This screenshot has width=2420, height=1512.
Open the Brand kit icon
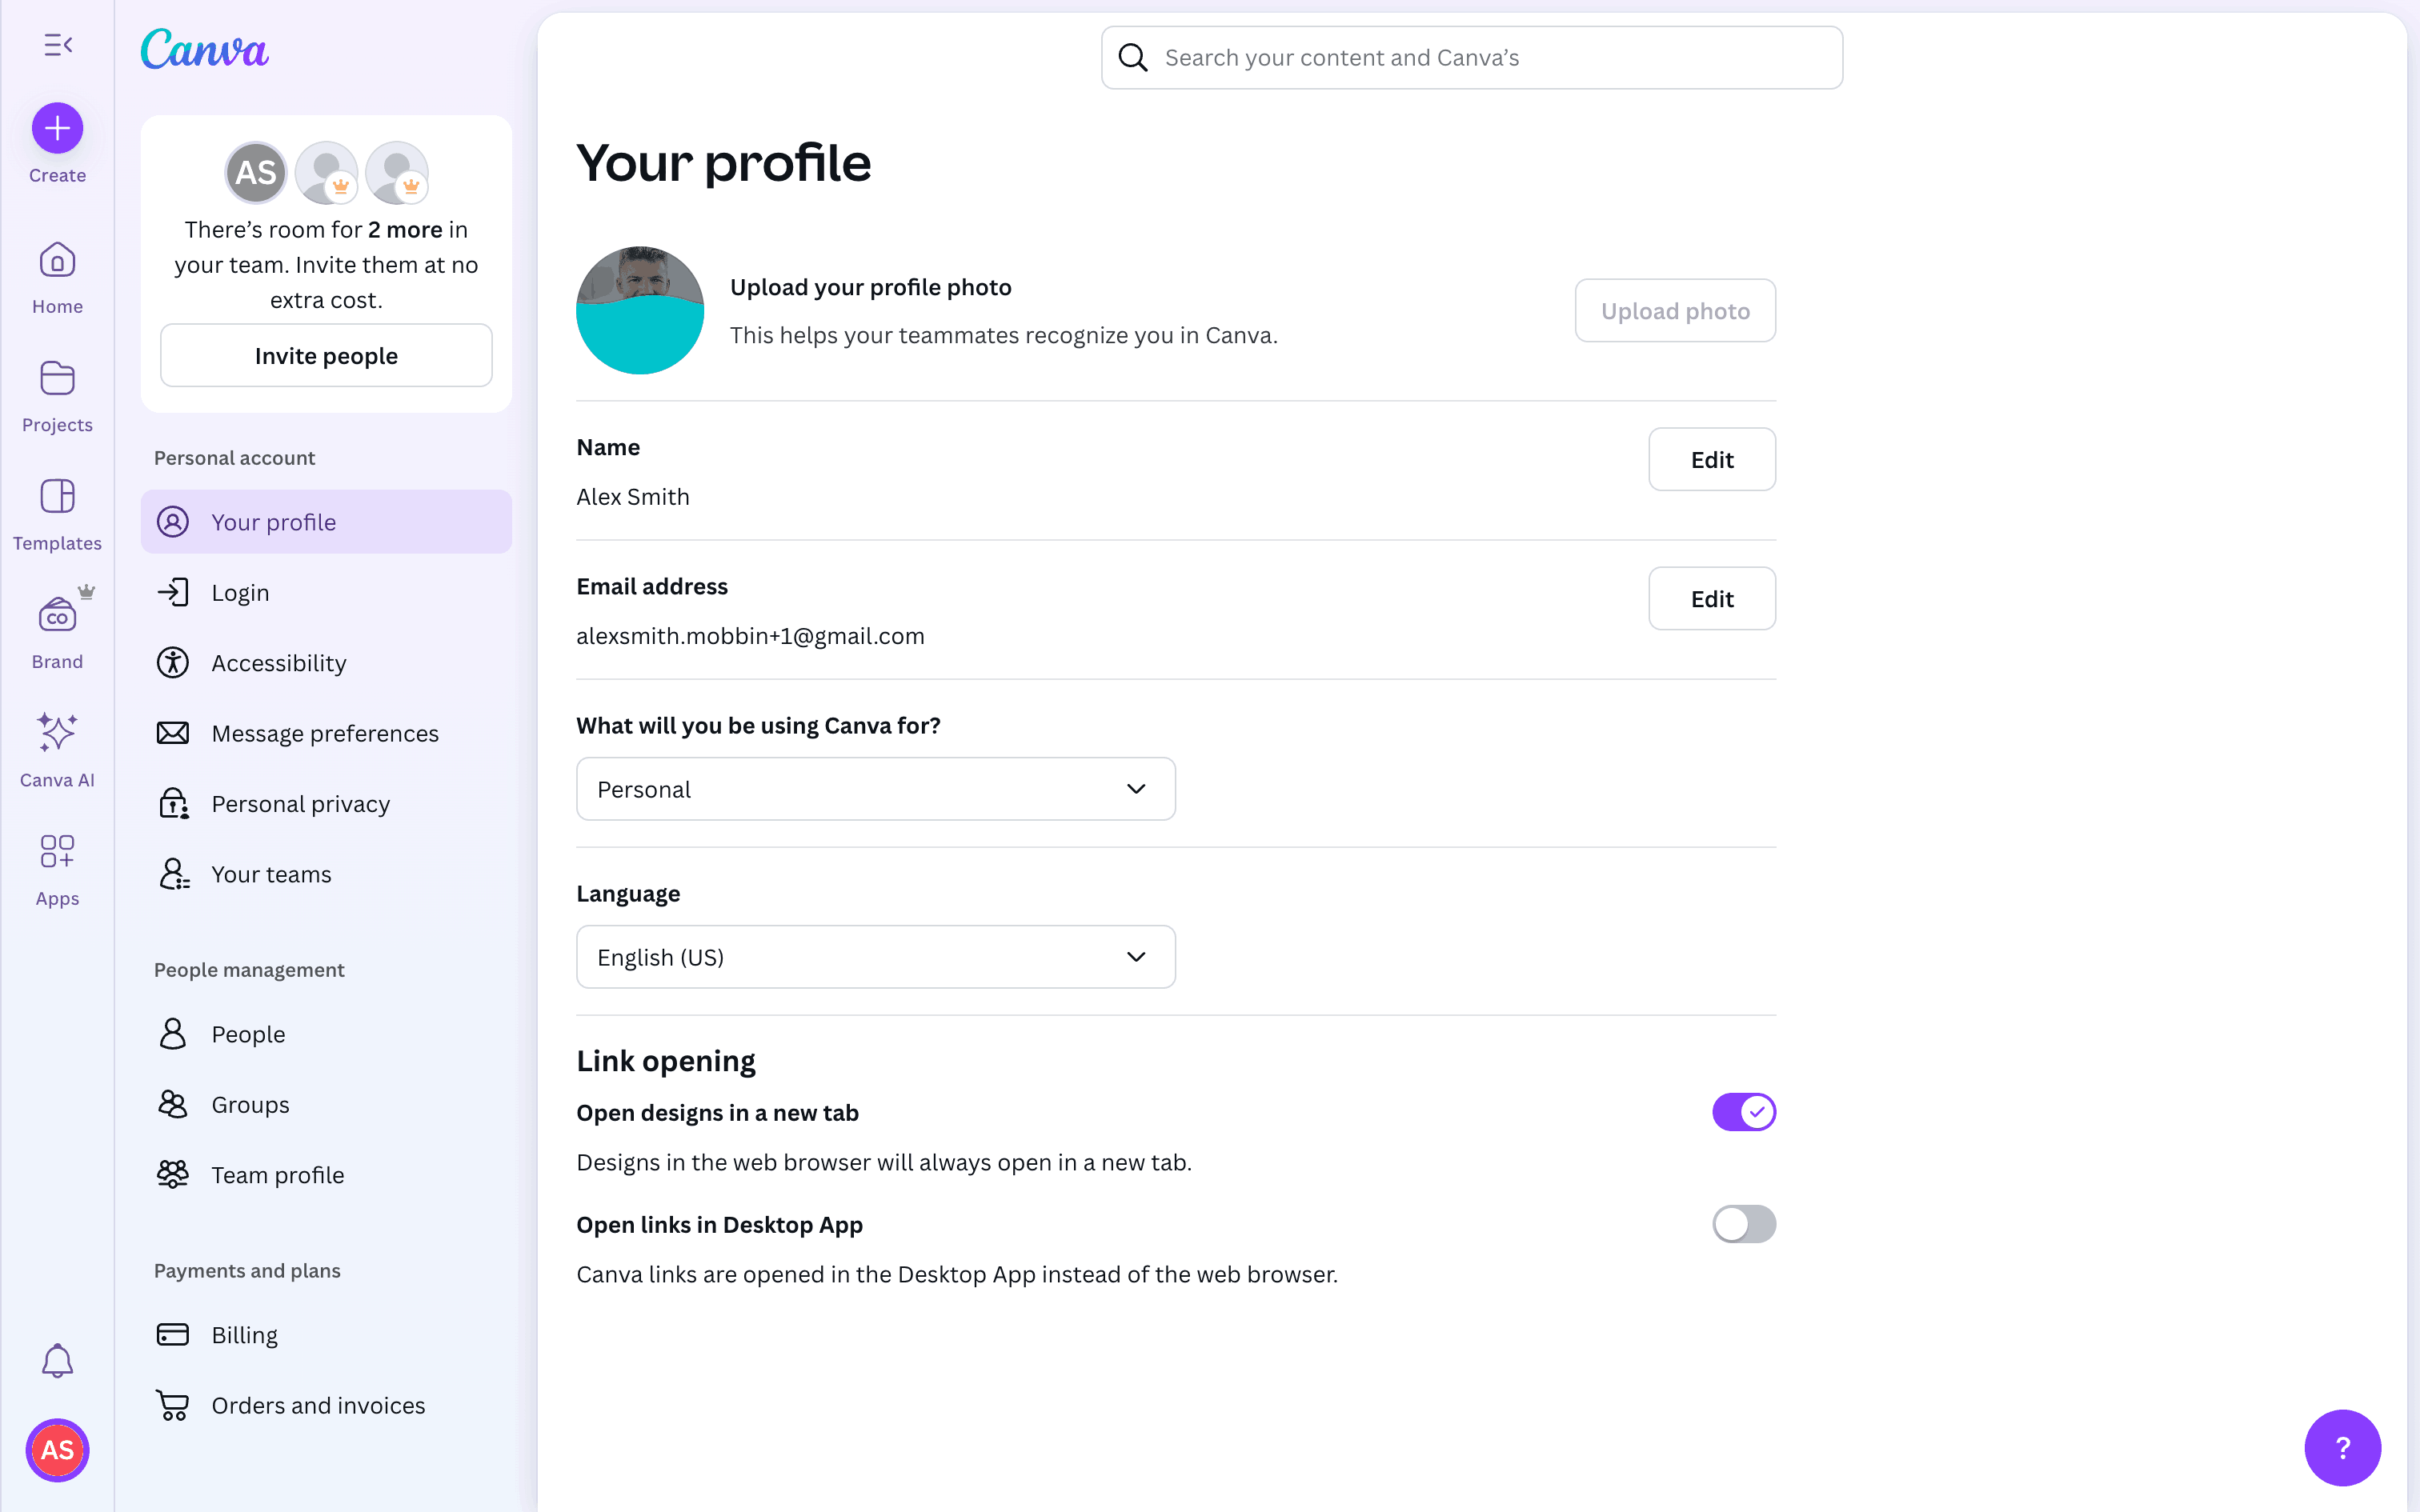(57, 615)
